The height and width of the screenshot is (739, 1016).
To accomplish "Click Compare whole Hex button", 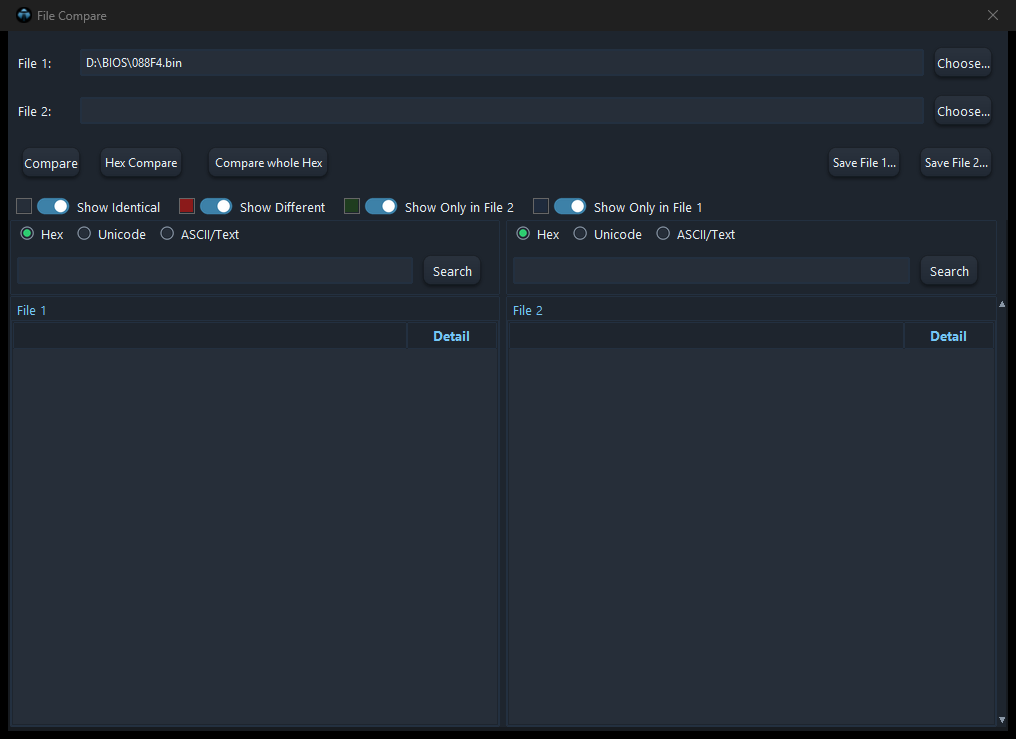I will tap(268, 163).
